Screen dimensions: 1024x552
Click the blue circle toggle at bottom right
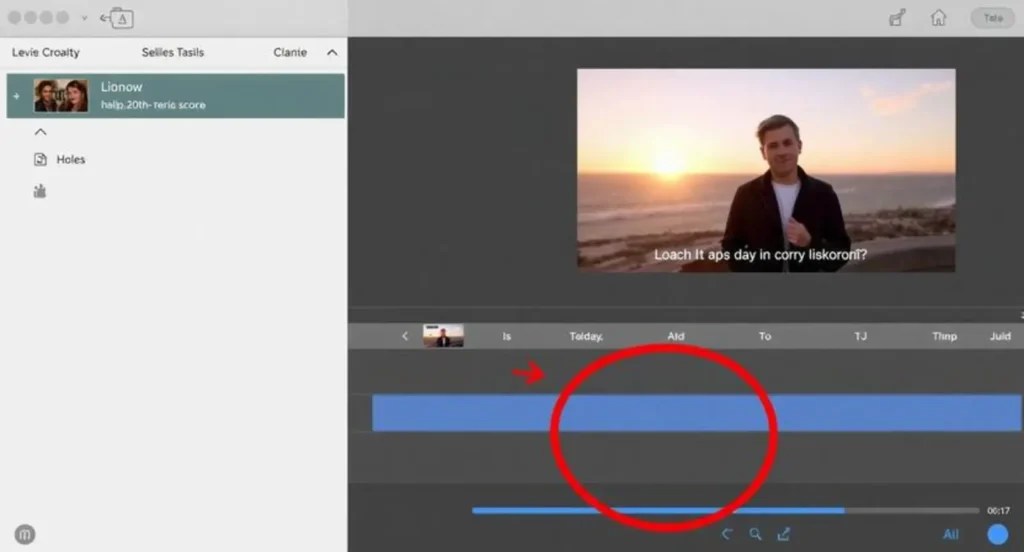(x=997, y=534)
